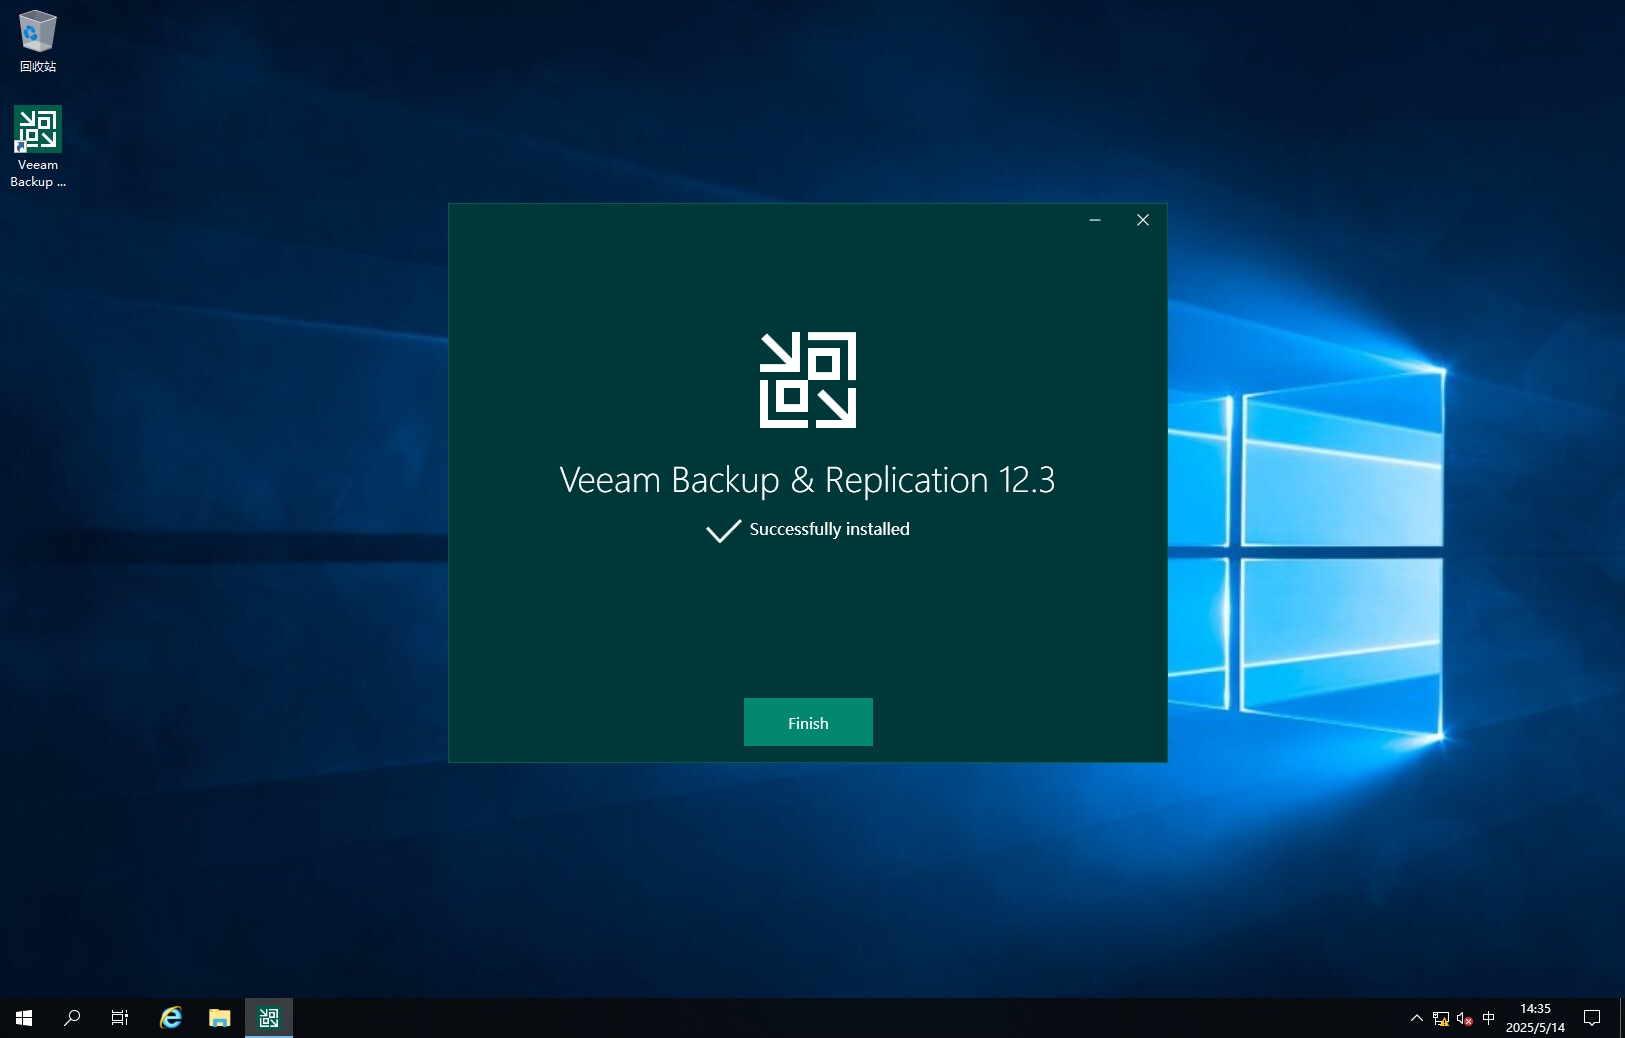Launch Internet Explorer from the taskbar
Image resolution: width=1625 pixels, height=1038 pixels.
click(171, 1018)
